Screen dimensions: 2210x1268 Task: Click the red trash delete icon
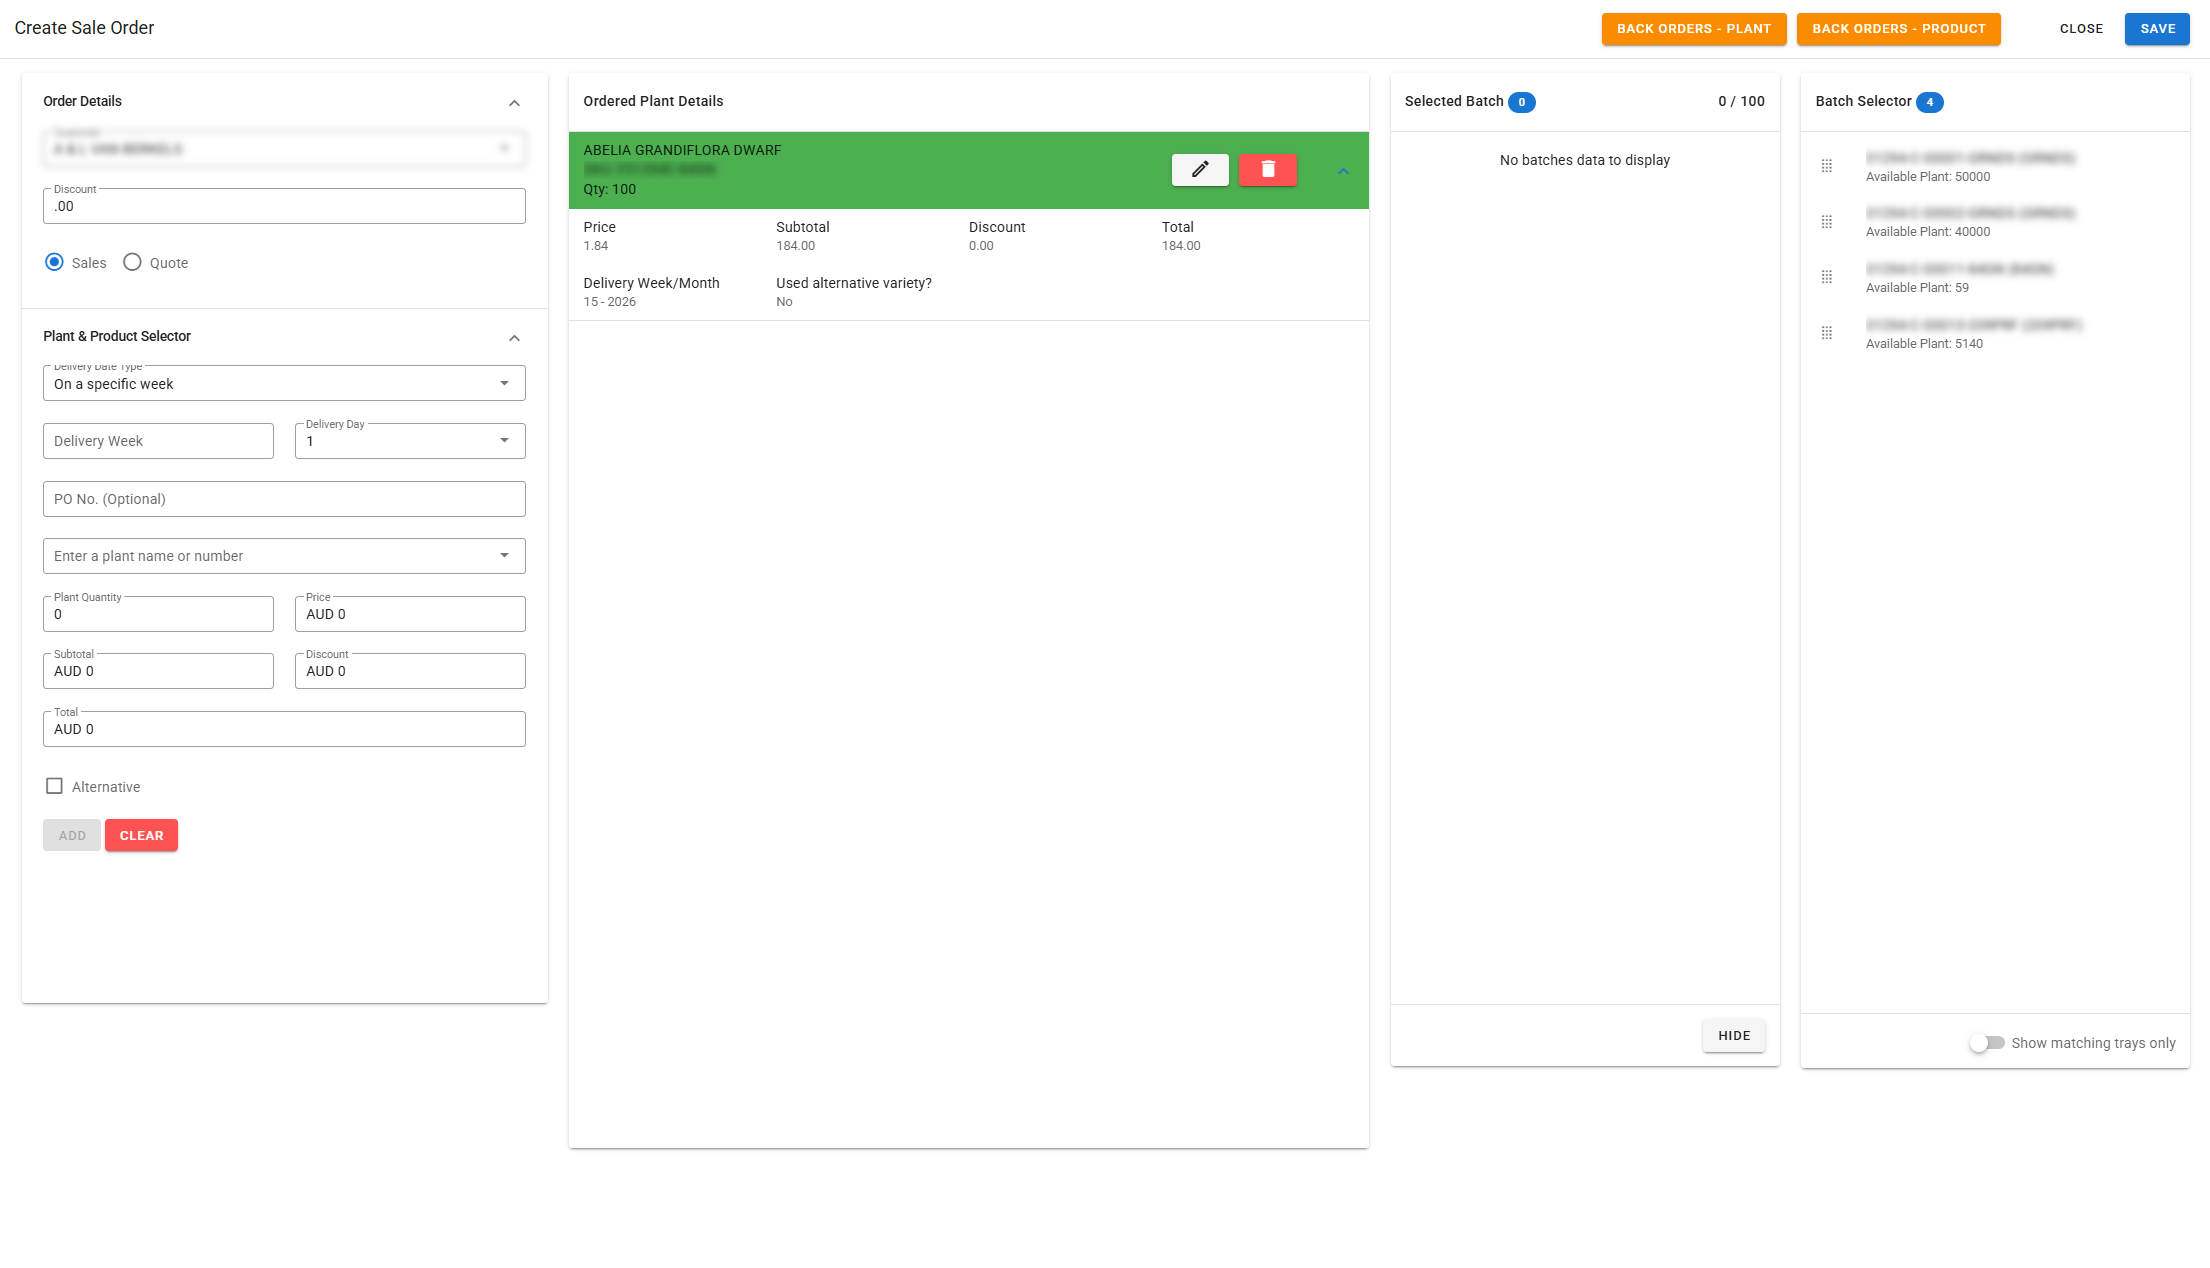pos(1267,170)
